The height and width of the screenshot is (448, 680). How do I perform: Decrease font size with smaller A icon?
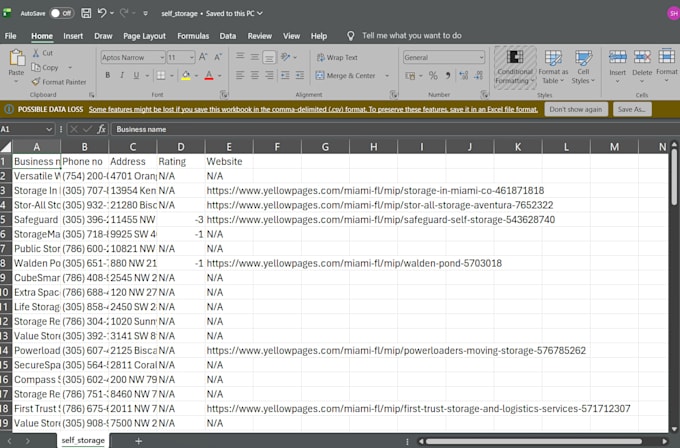pyautogui.click(x=218, y=57)
